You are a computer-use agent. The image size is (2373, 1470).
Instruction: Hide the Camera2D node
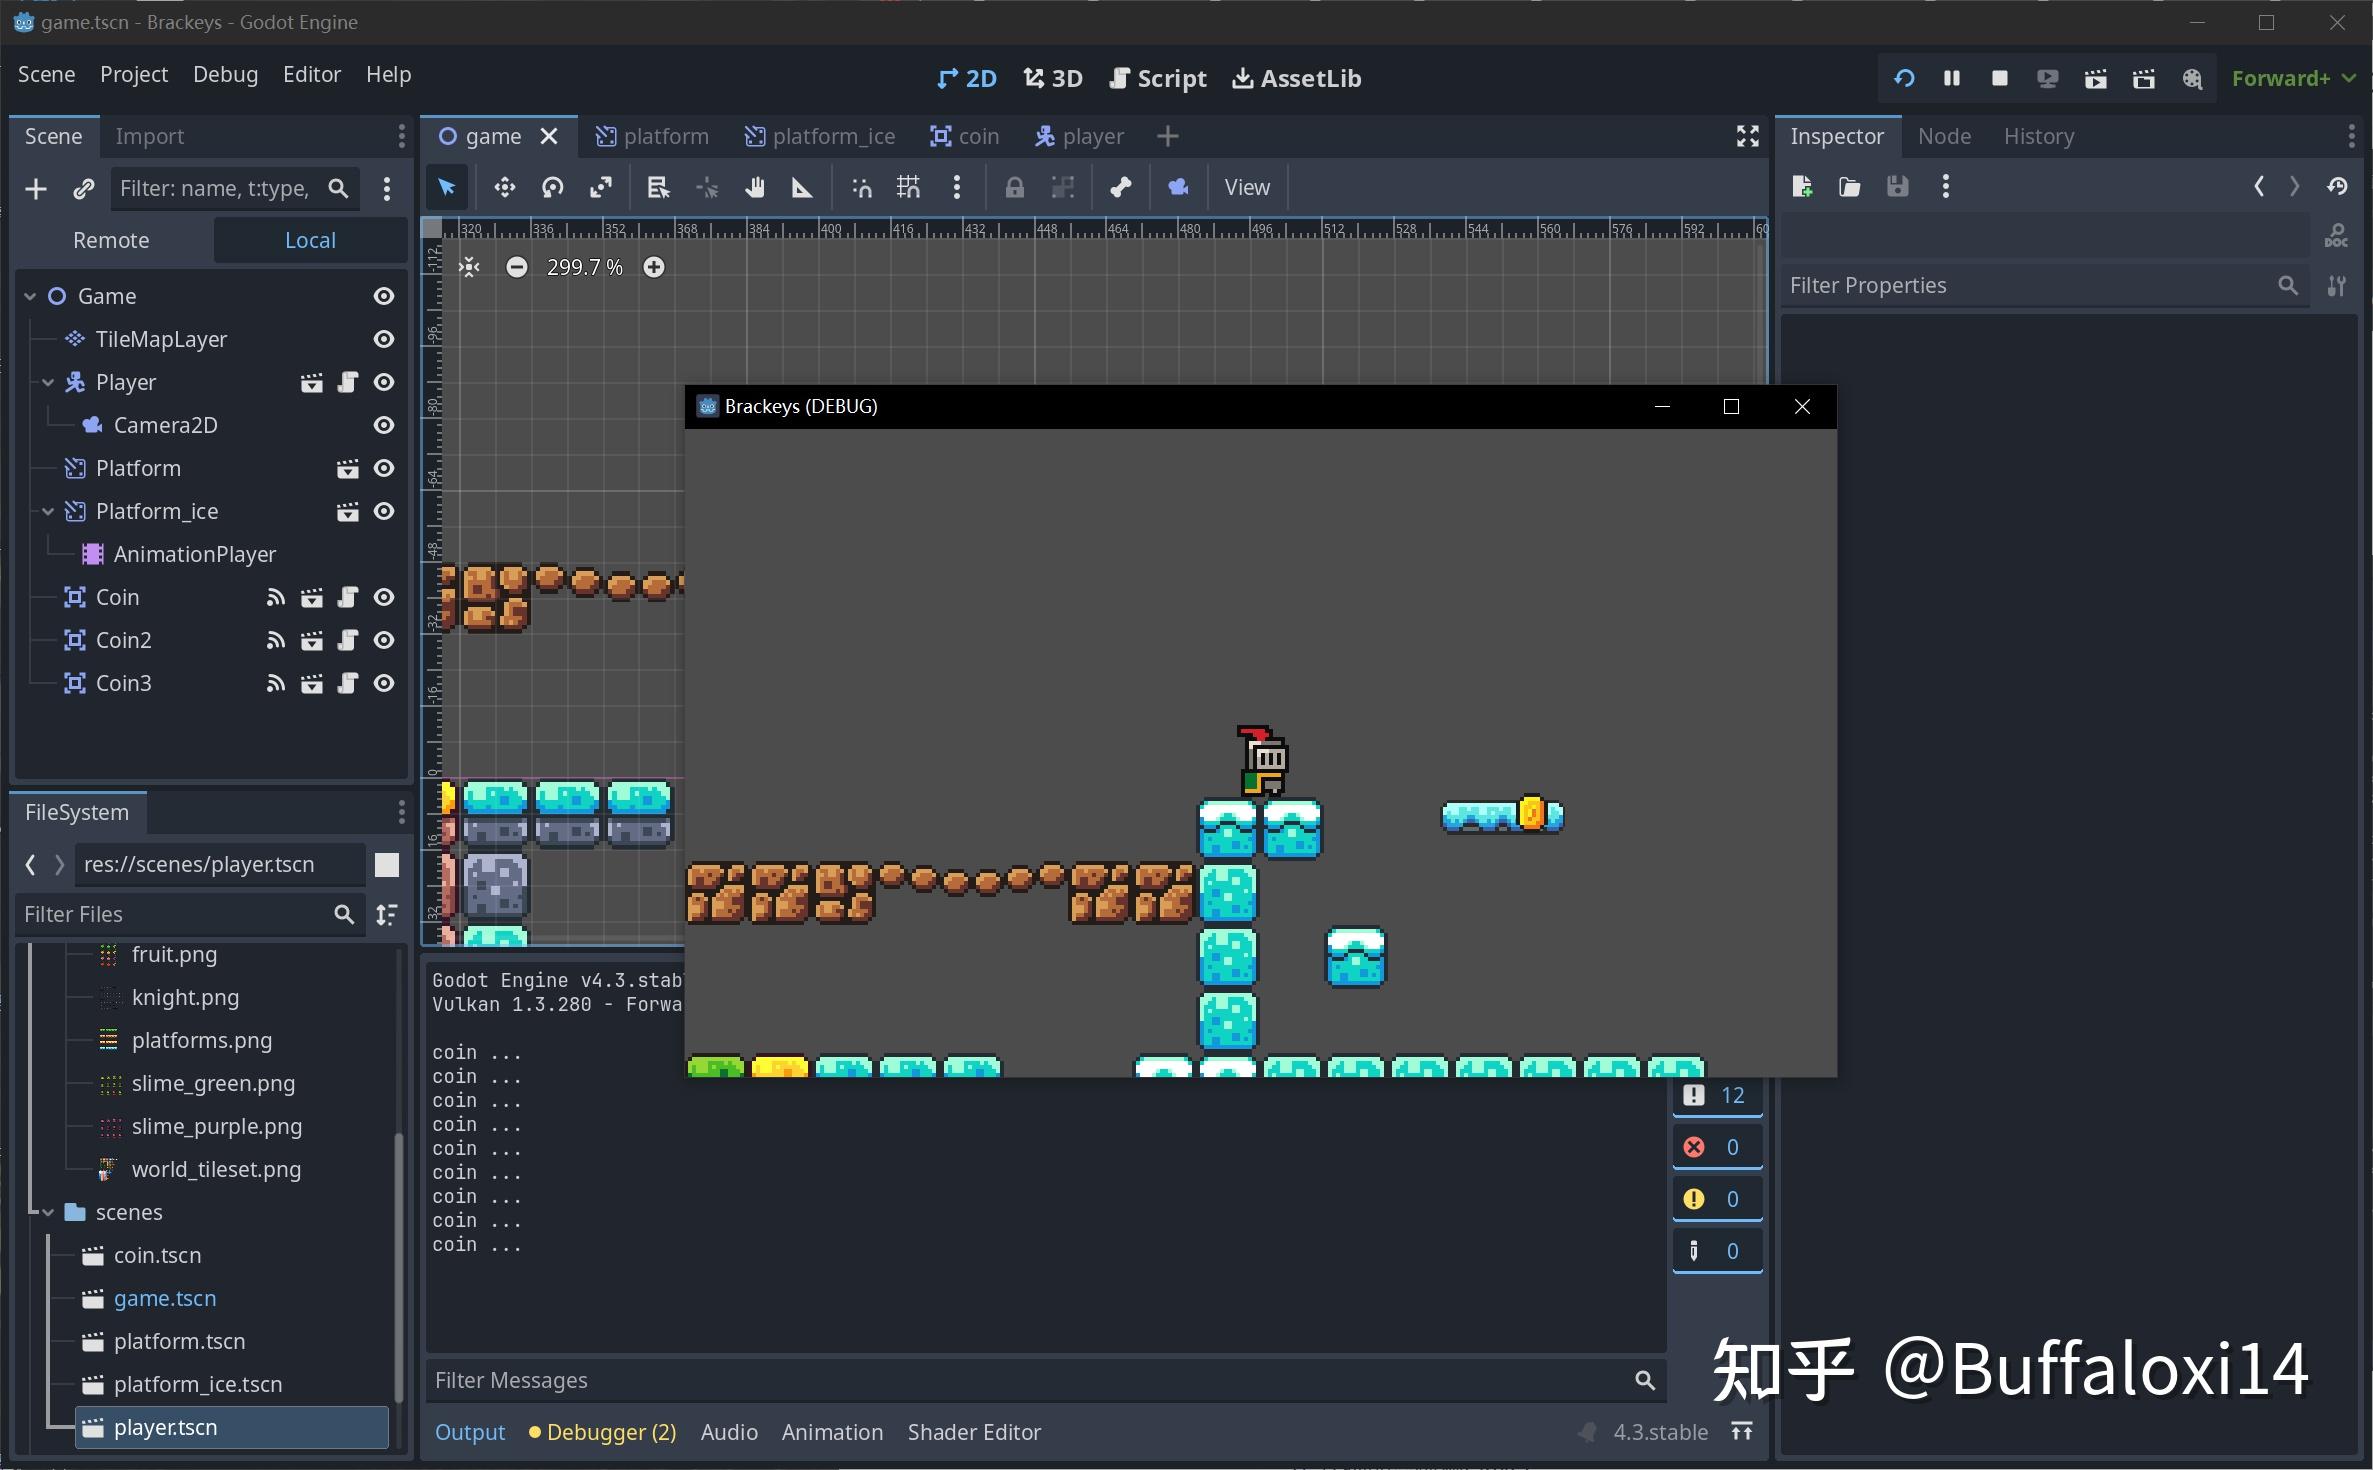click(x=384, y=425)
